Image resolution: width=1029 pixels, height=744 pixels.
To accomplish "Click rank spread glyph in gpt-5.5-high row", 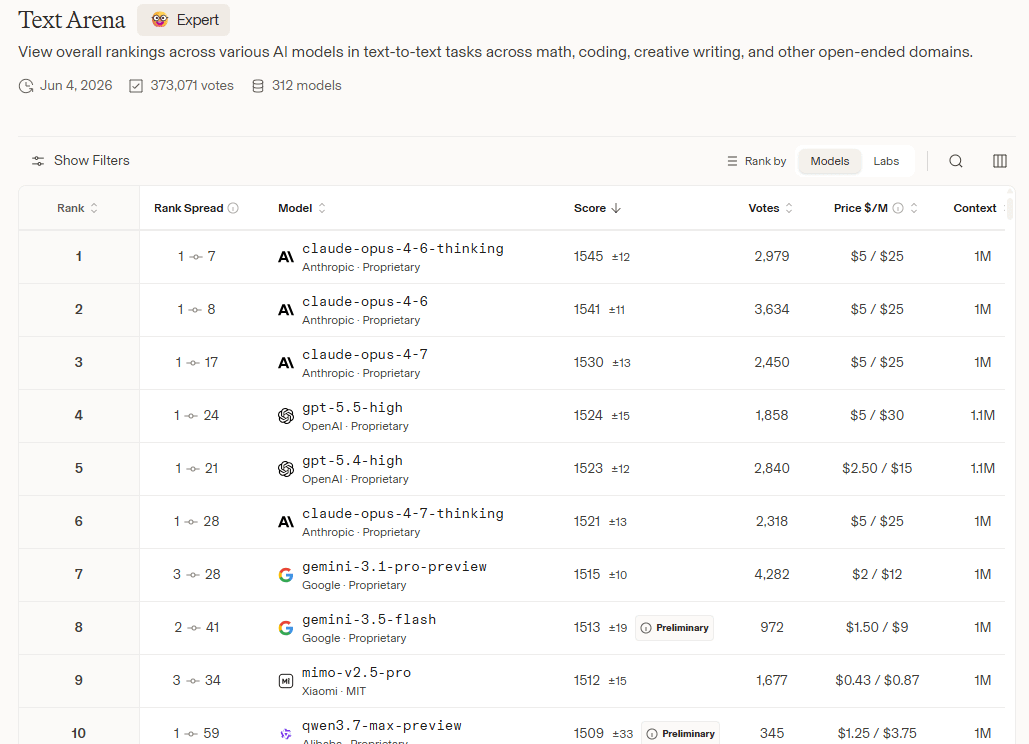I will click(191, 416).
